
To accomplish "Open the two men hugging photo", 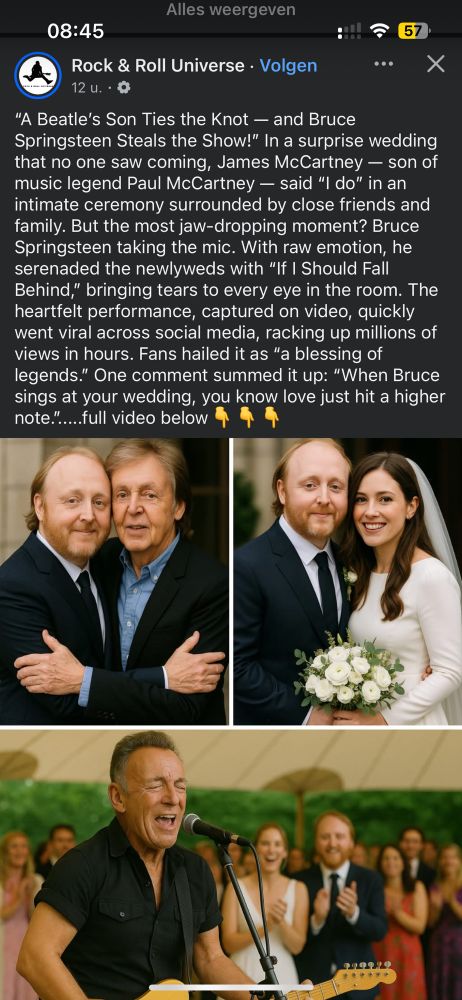I will click(114, 581).
